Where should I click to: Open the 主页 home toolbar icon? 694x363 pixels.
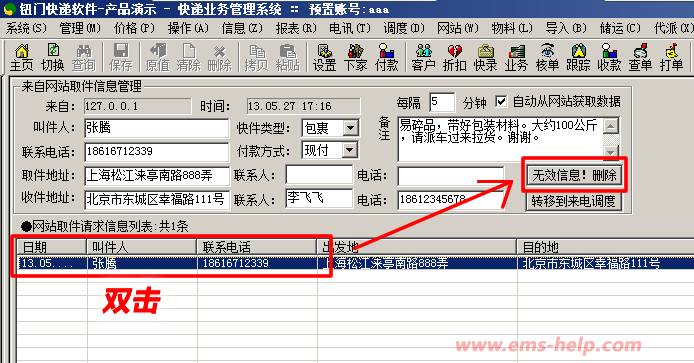click(x=21, y=58)
